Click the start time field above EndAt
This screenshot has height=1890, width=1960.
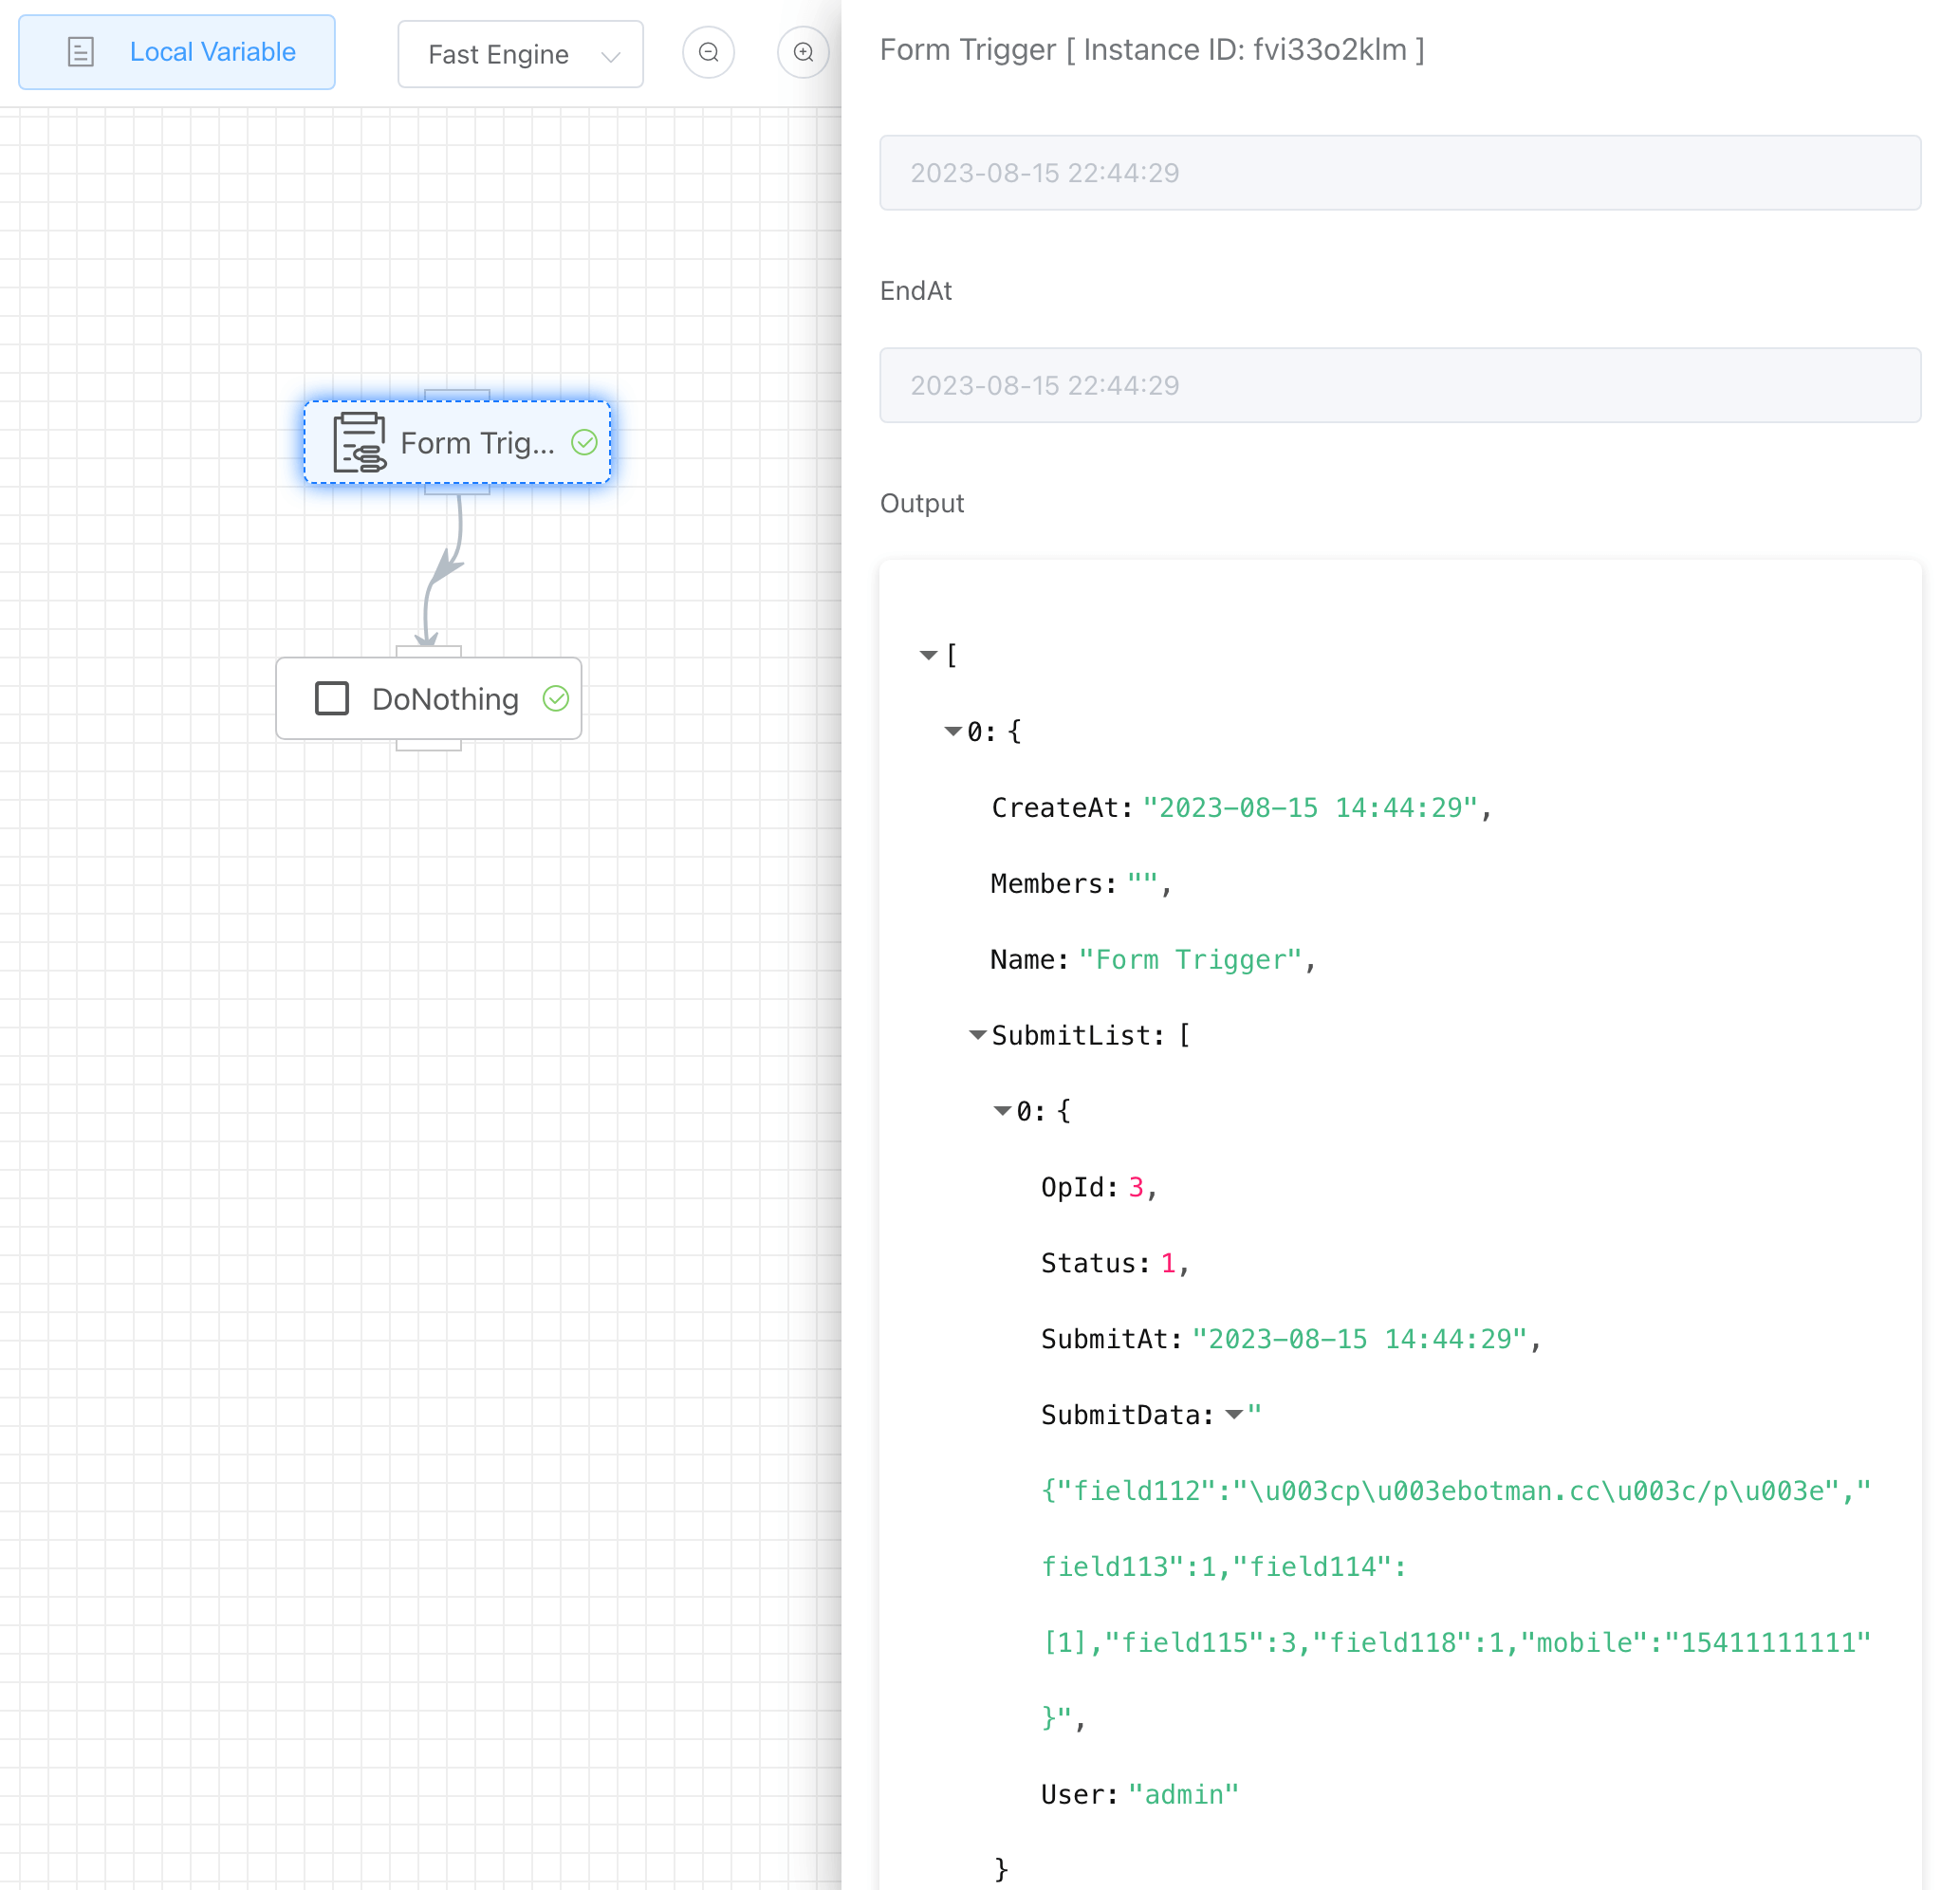[x=1400, y=173]
